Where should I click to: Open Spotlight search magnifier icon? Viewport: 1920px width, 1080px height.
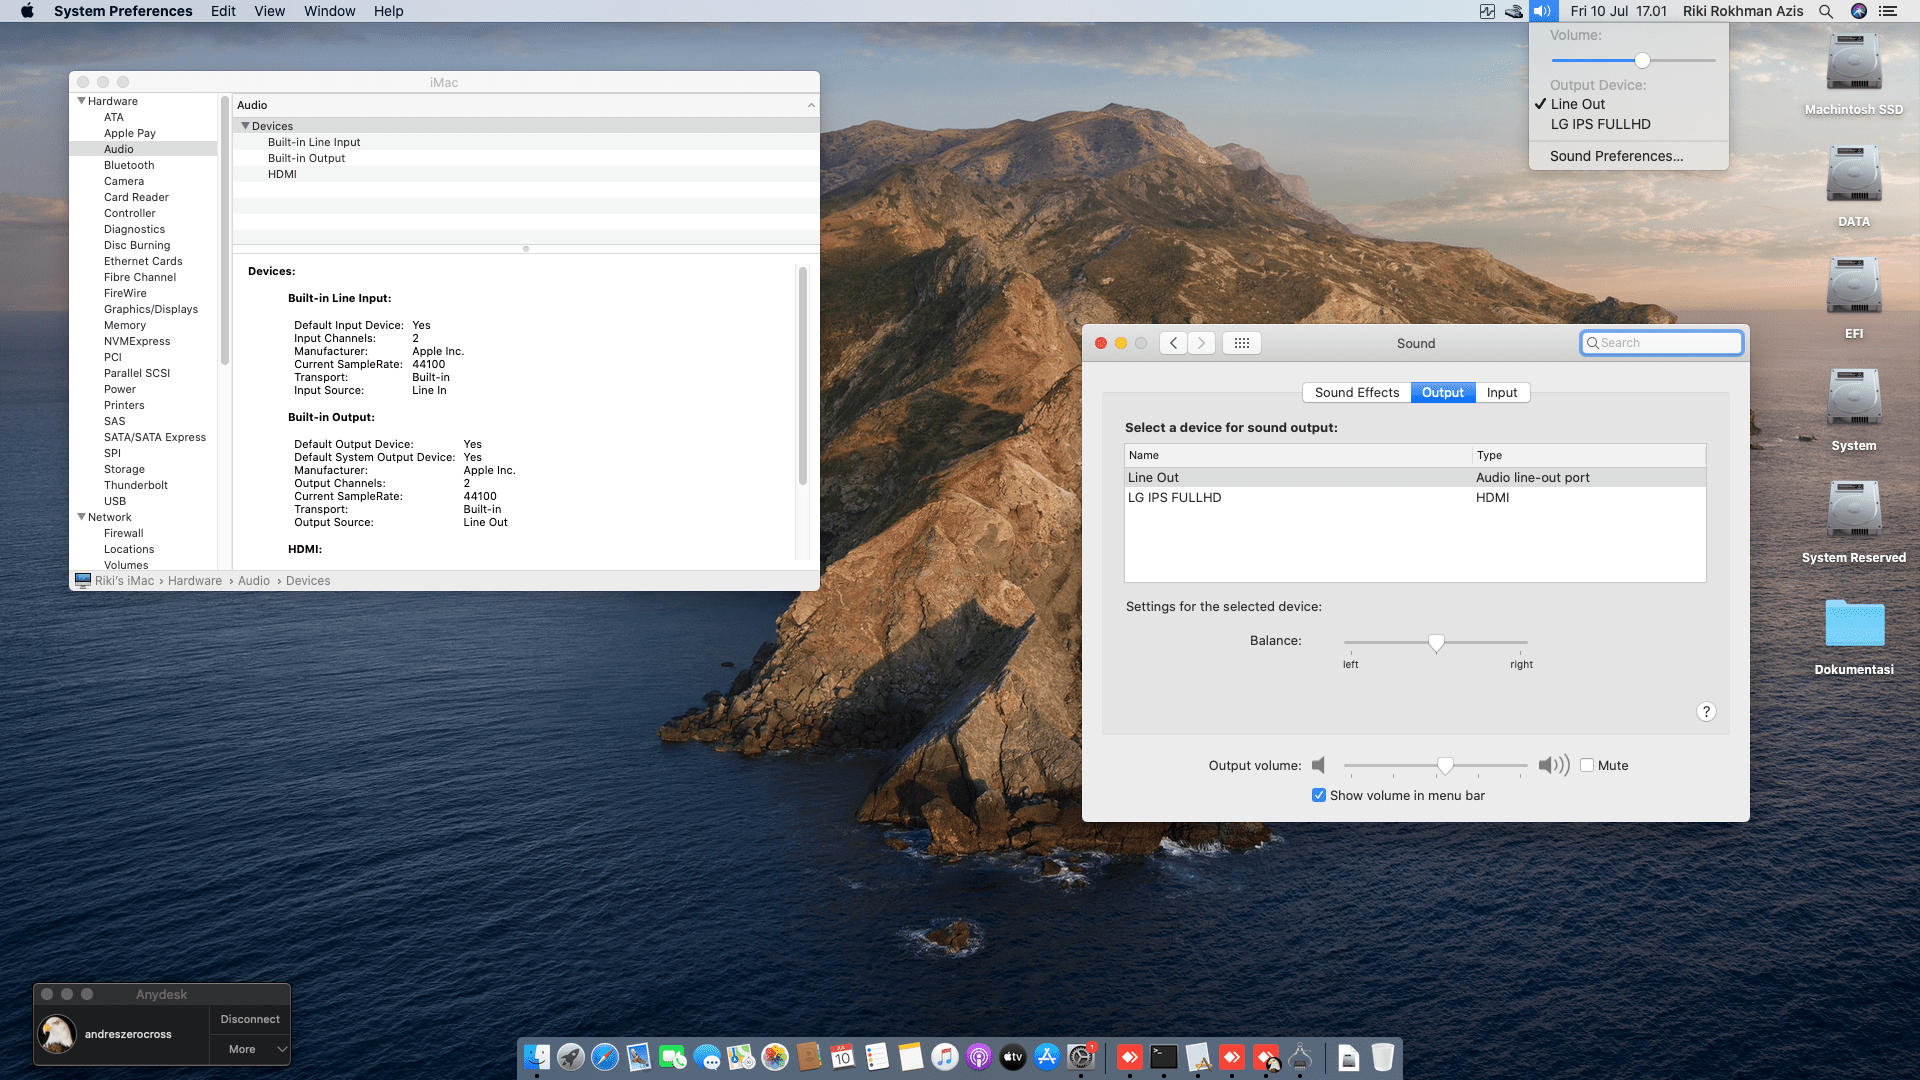[1825, 11]
